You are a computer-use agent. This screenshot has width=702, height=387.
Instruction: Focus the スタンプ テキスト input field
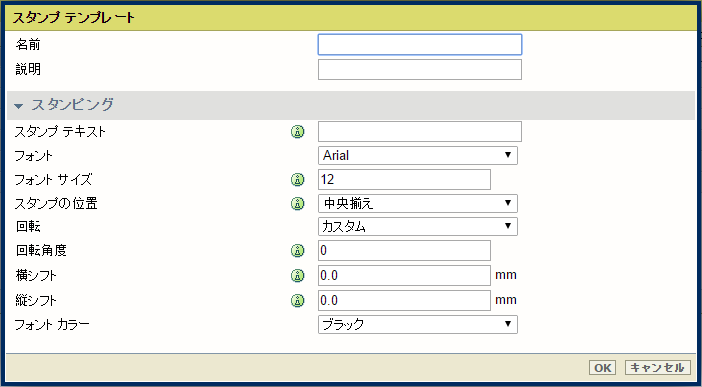pyautogui.click(x=419, y=132)
